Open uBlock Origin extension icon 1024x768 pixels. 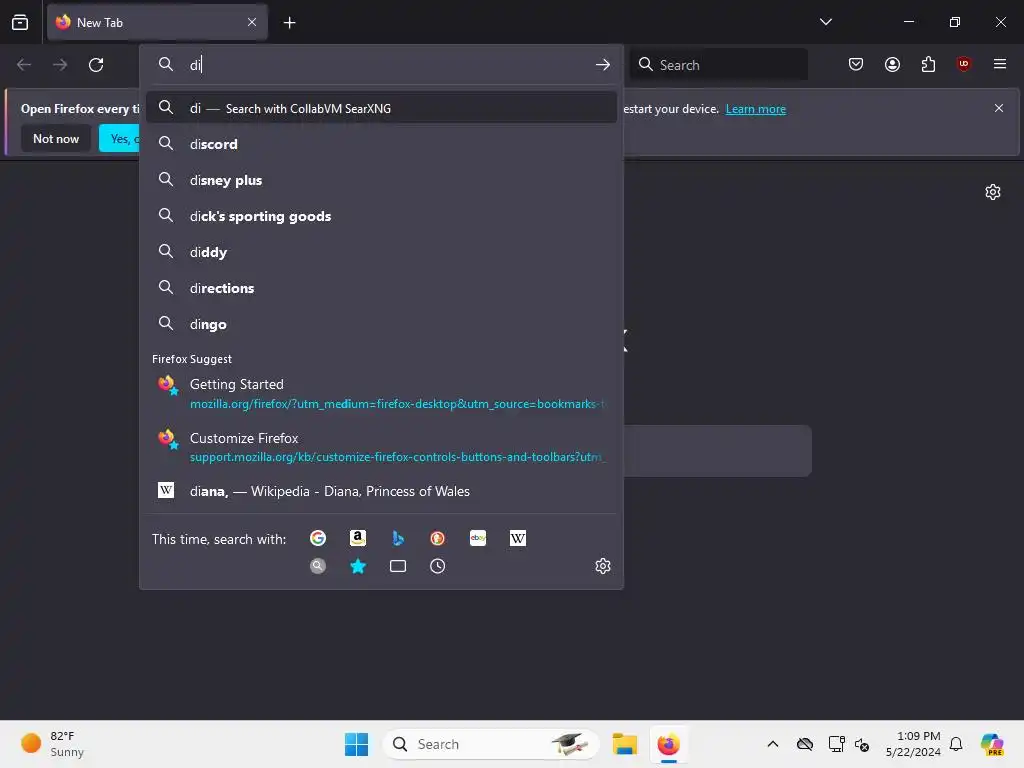pyautogui.click(x=964, y=64)
